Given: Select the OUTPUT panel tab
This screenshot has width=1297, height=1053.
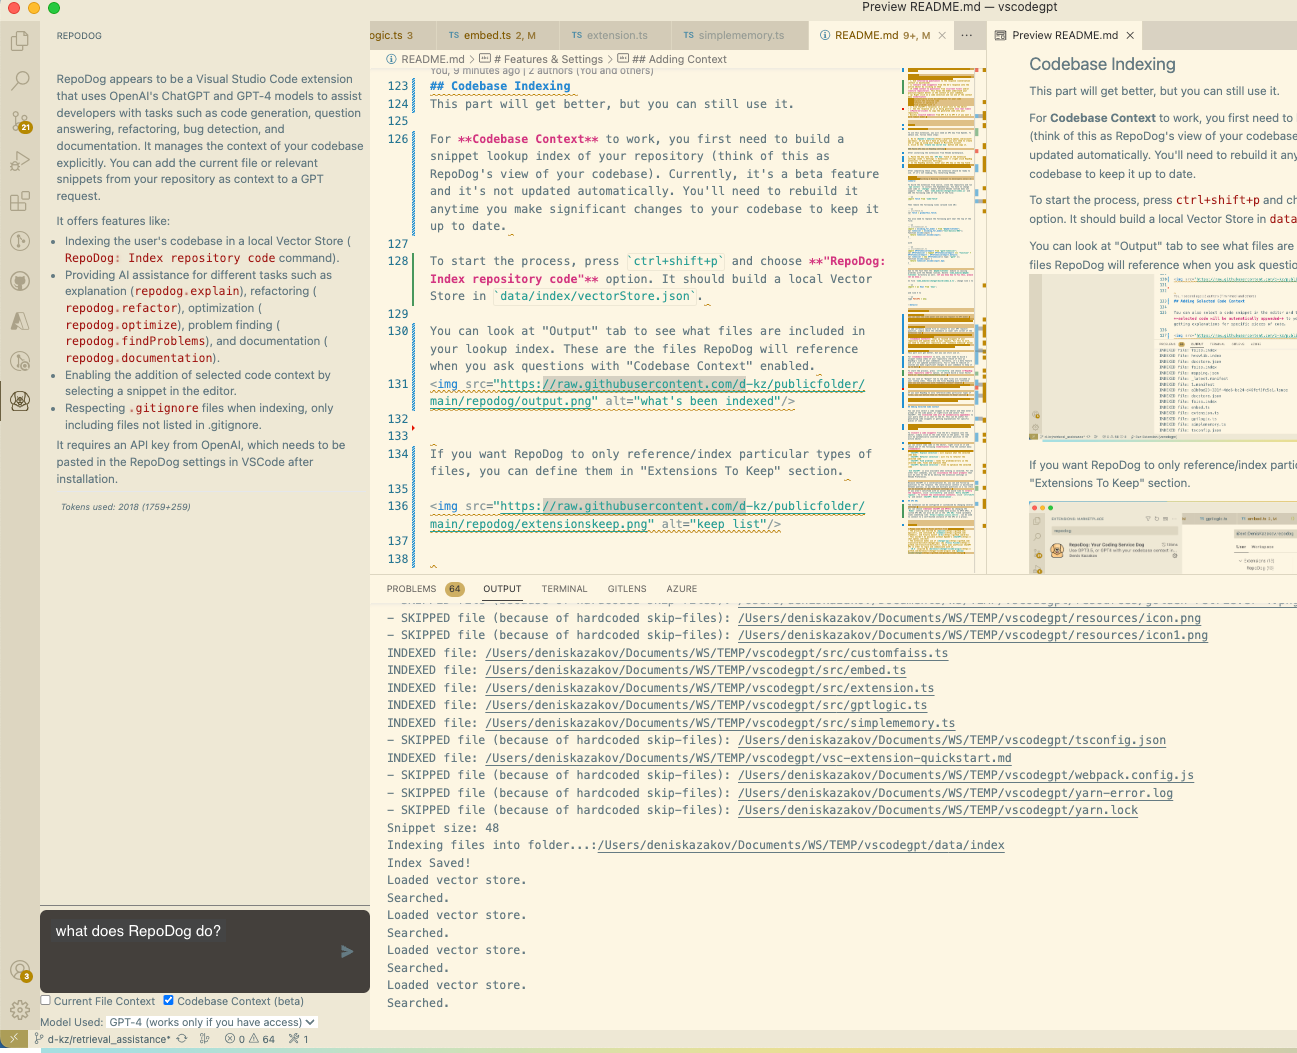Looking at the screenshot, I should point(502,589).
